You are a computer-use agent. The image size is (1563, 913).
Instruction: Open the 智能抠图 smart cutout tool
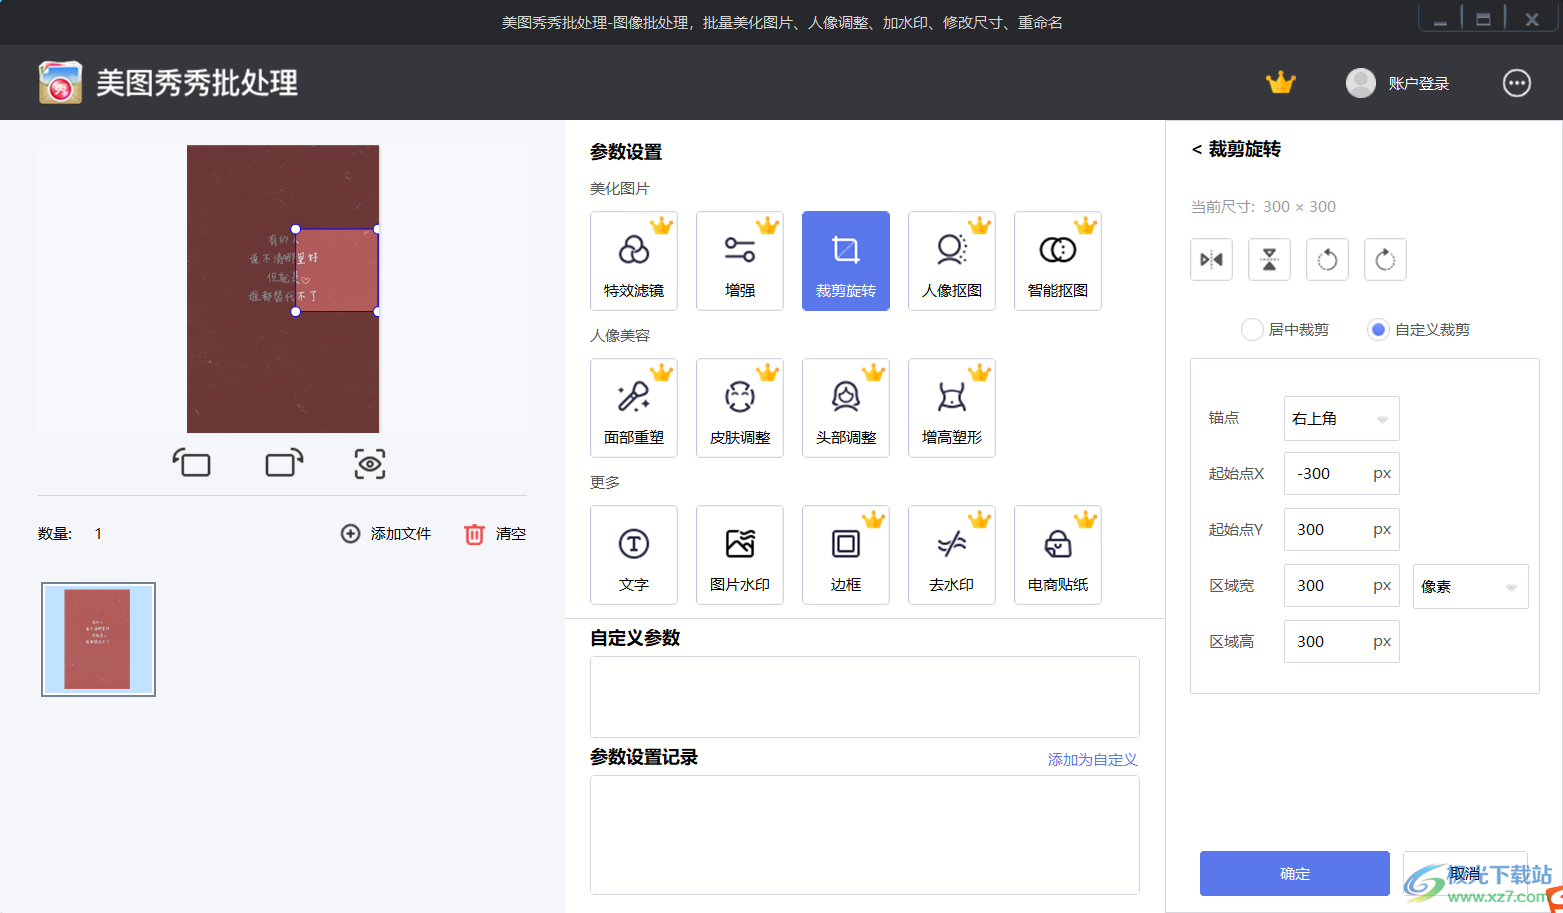click(1058, 261)
